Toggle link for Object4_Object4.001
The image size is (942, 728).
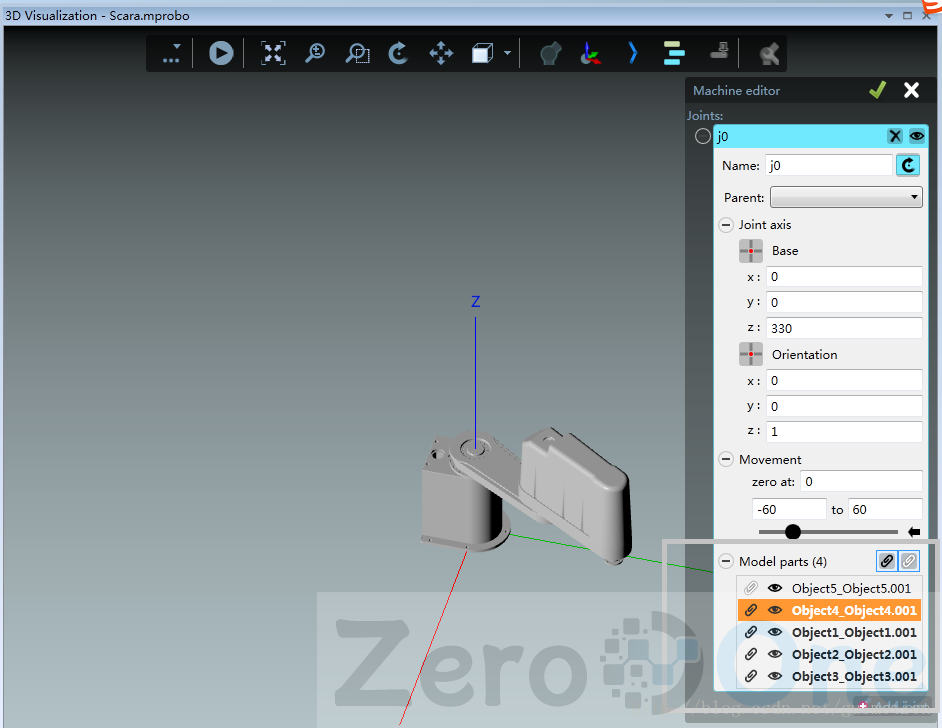tap(750, 610)
